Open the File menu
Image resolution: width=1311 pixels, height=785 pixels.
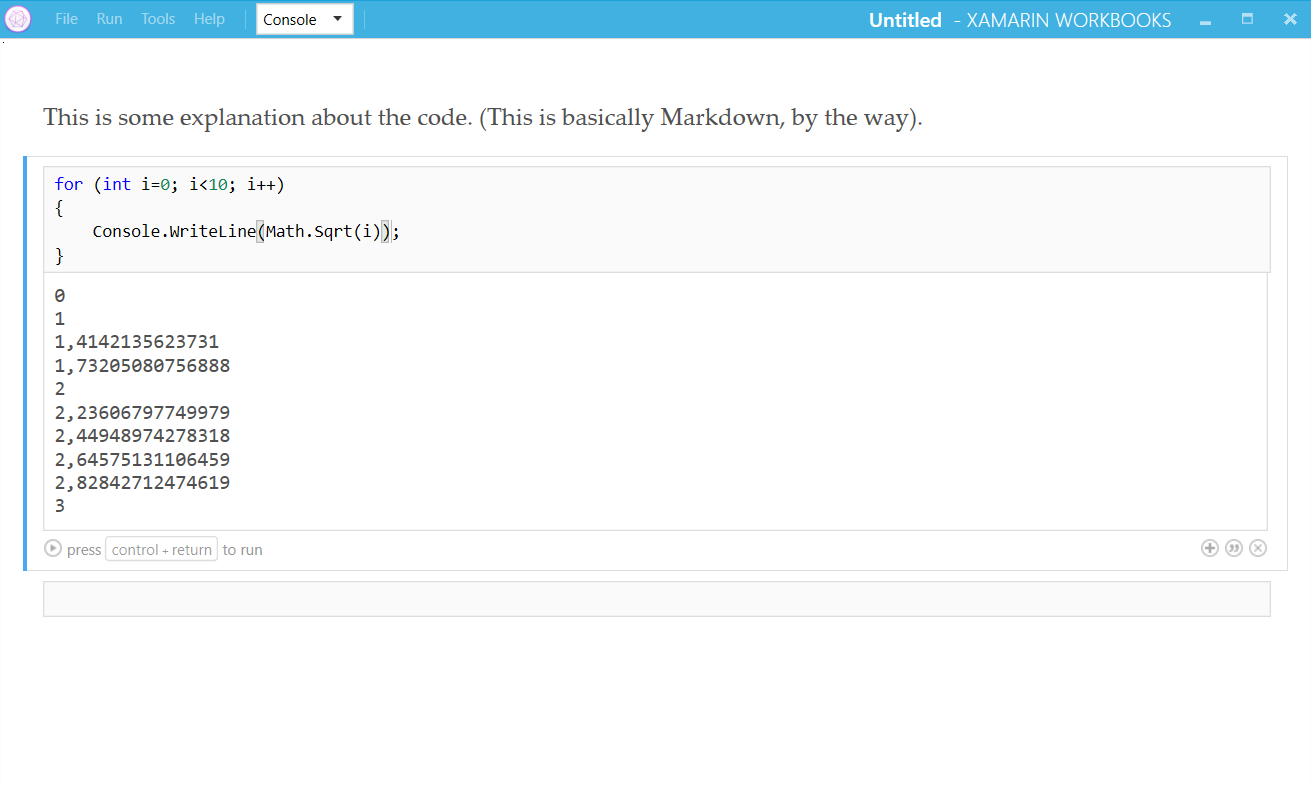(66, 19)
